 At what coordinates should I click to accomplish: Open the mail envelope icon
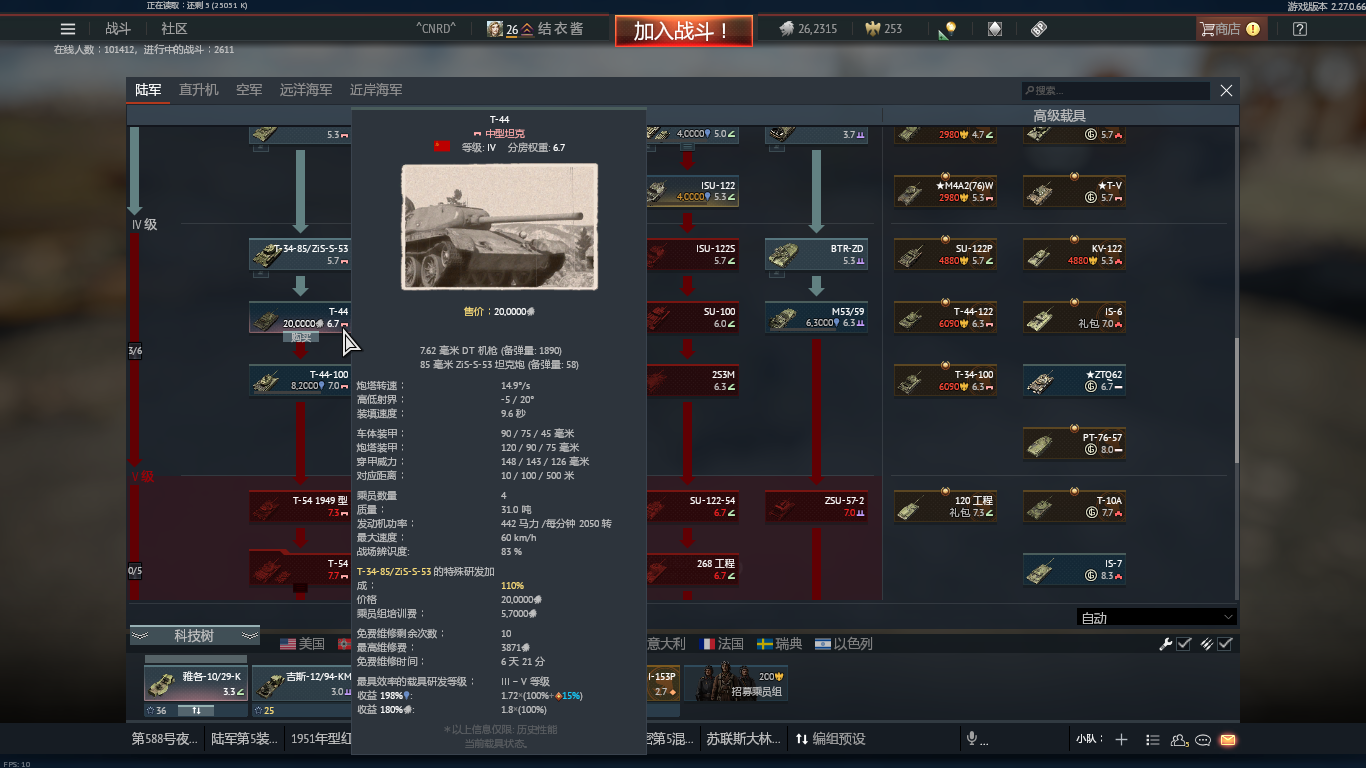click(x=1227, y=740)
